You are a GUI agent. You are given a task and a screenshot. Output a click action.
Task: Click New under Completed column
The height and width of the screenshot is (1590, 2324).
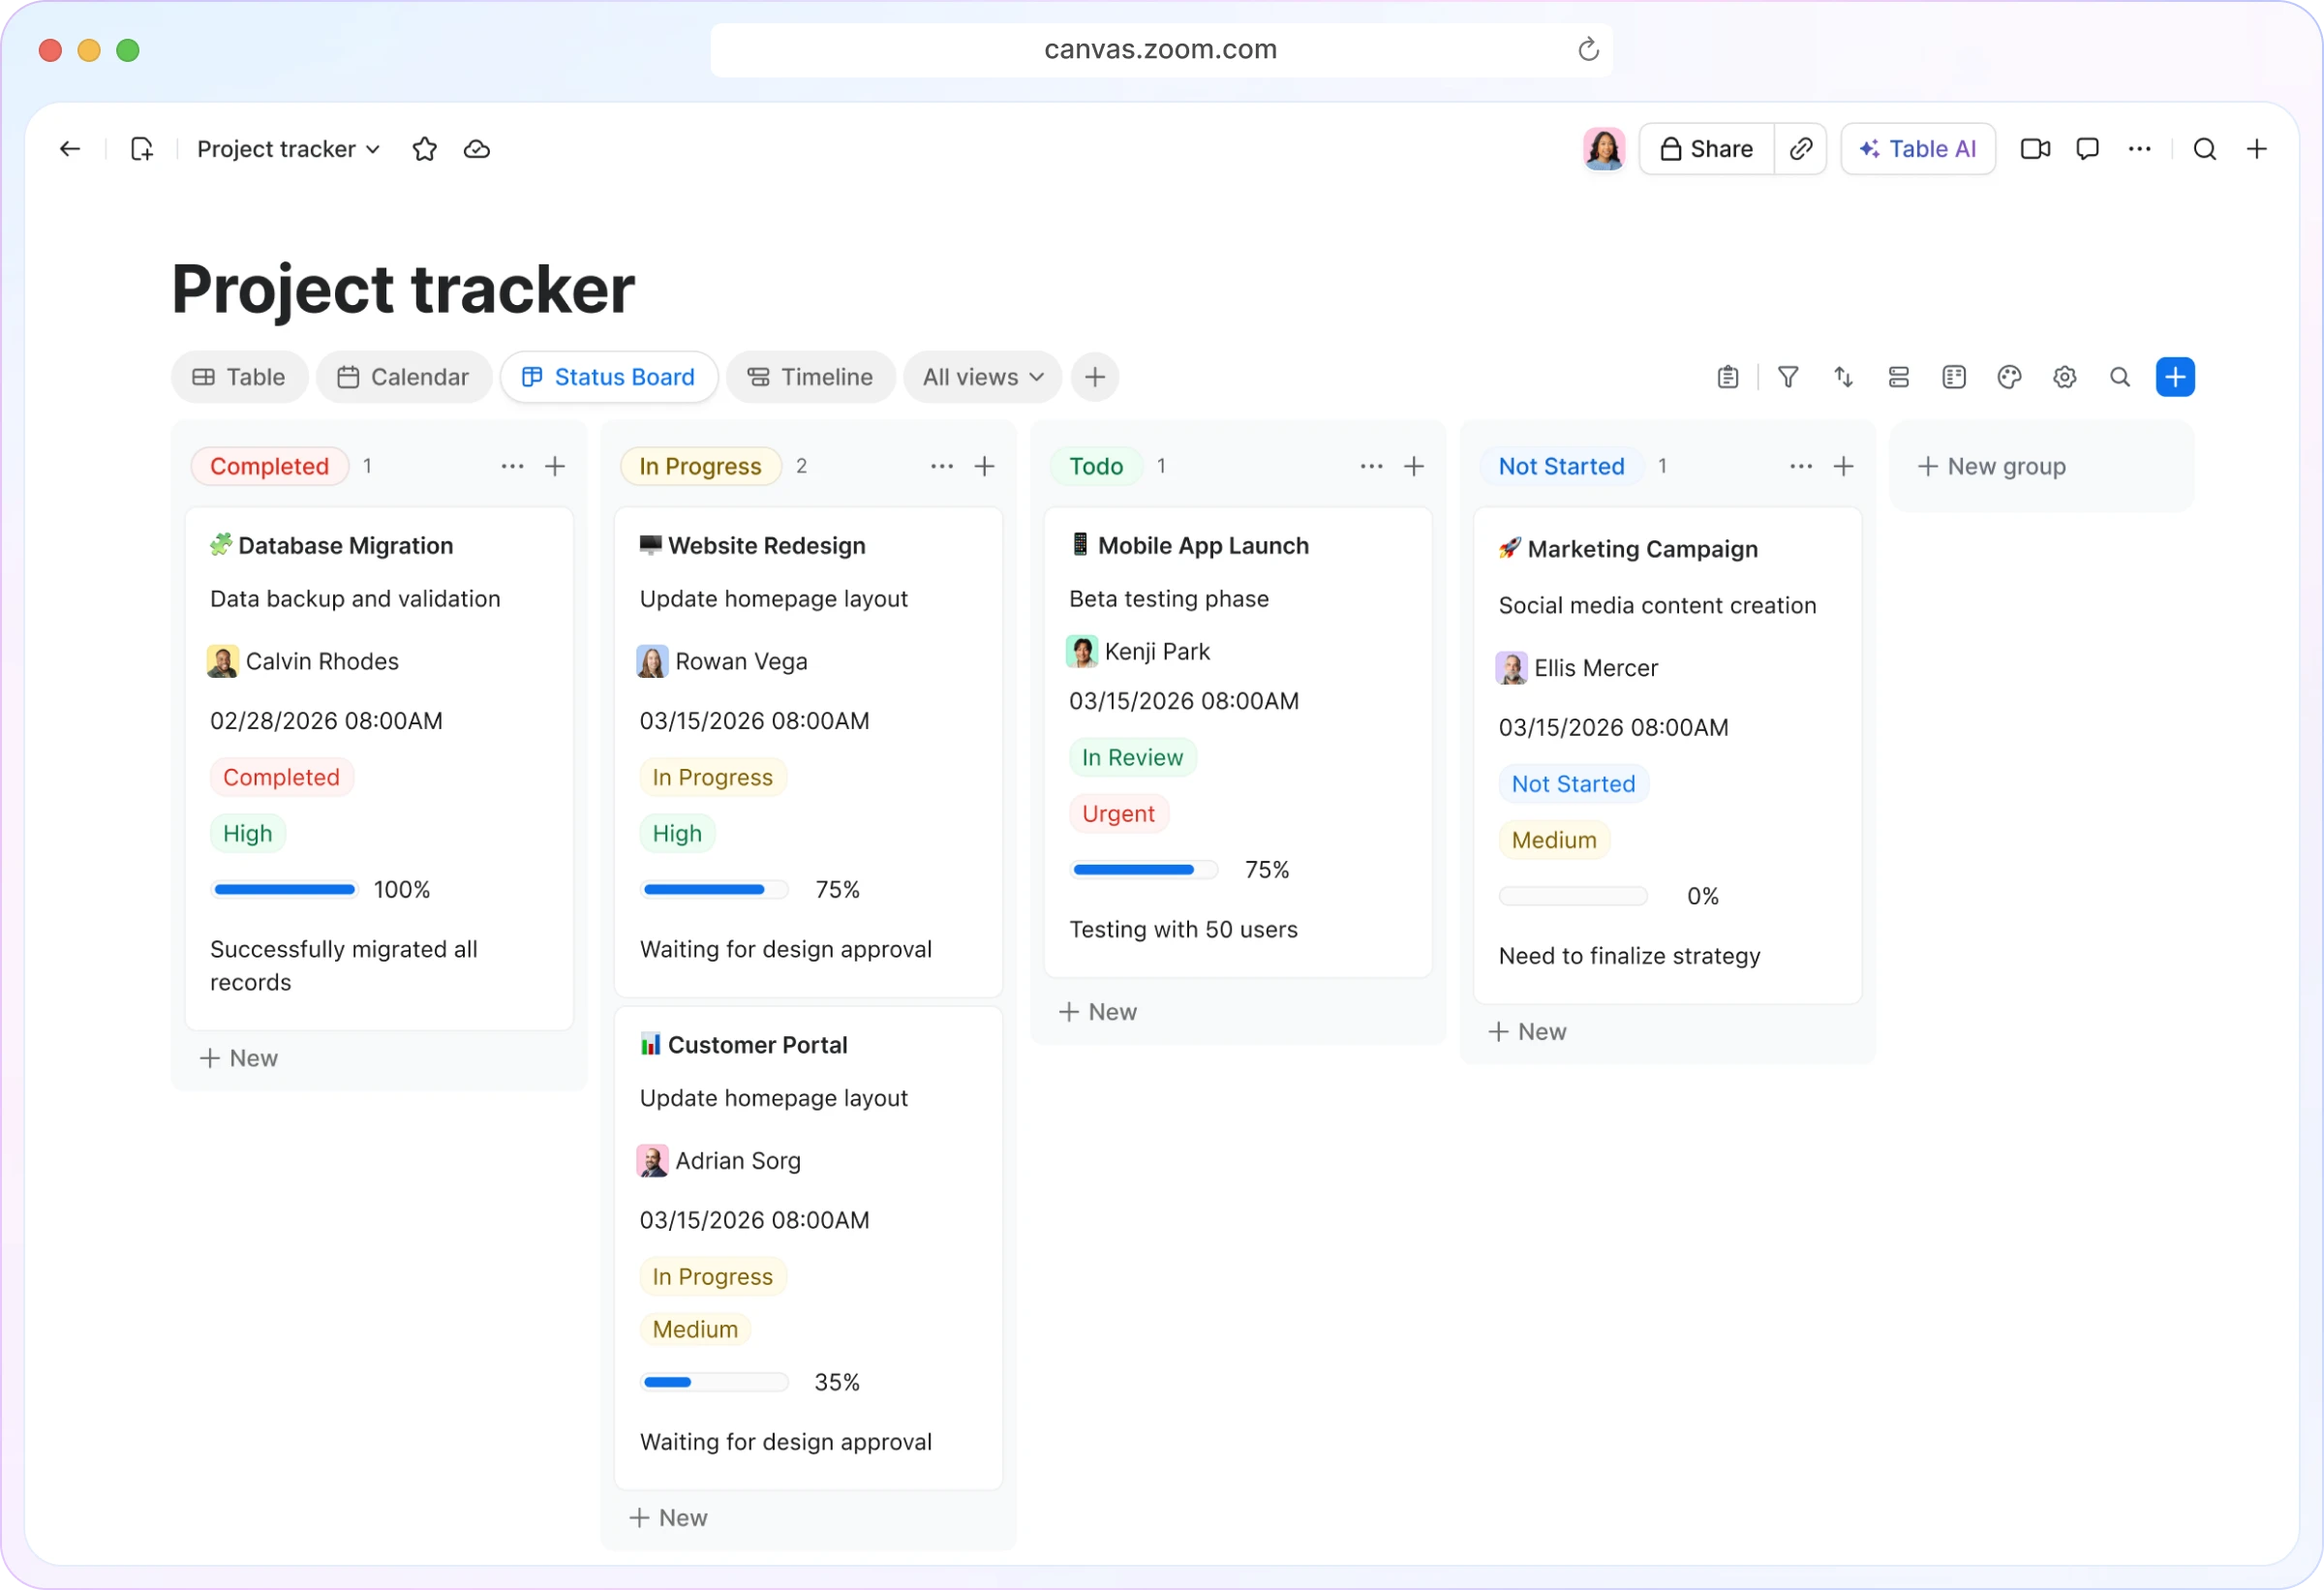240,1058
